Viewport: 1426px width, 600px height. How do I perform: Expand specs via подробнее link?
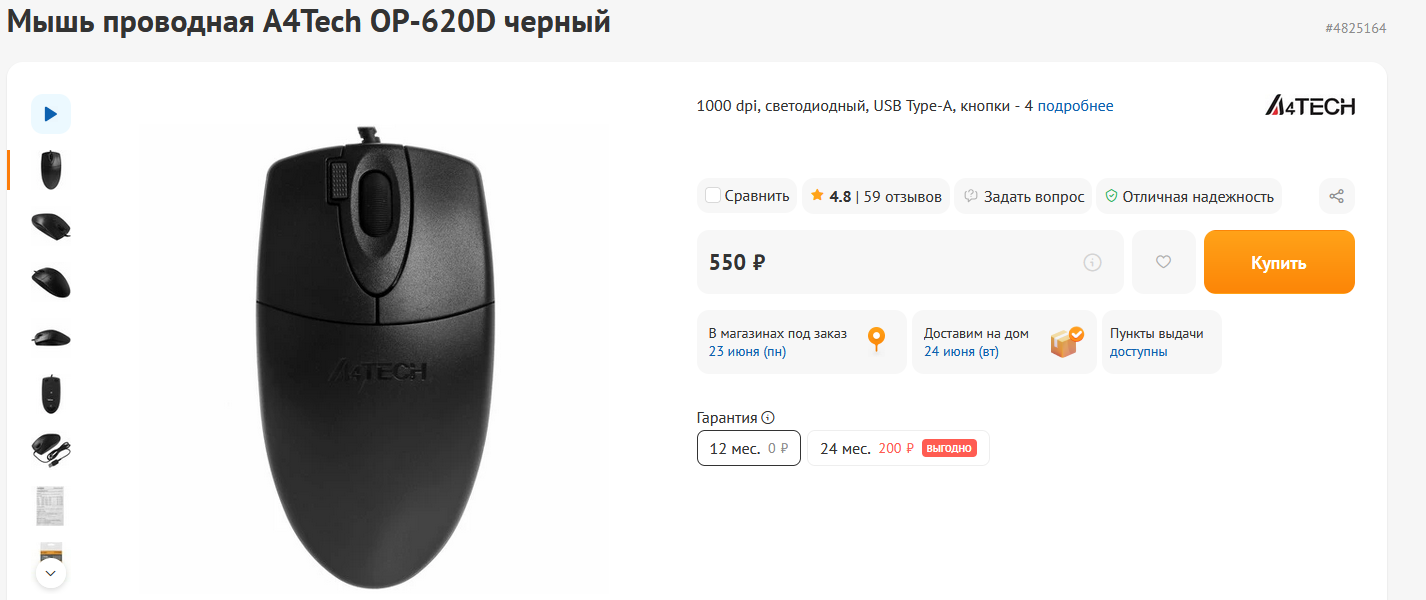pyautogui.click(x=1075, y=106)
